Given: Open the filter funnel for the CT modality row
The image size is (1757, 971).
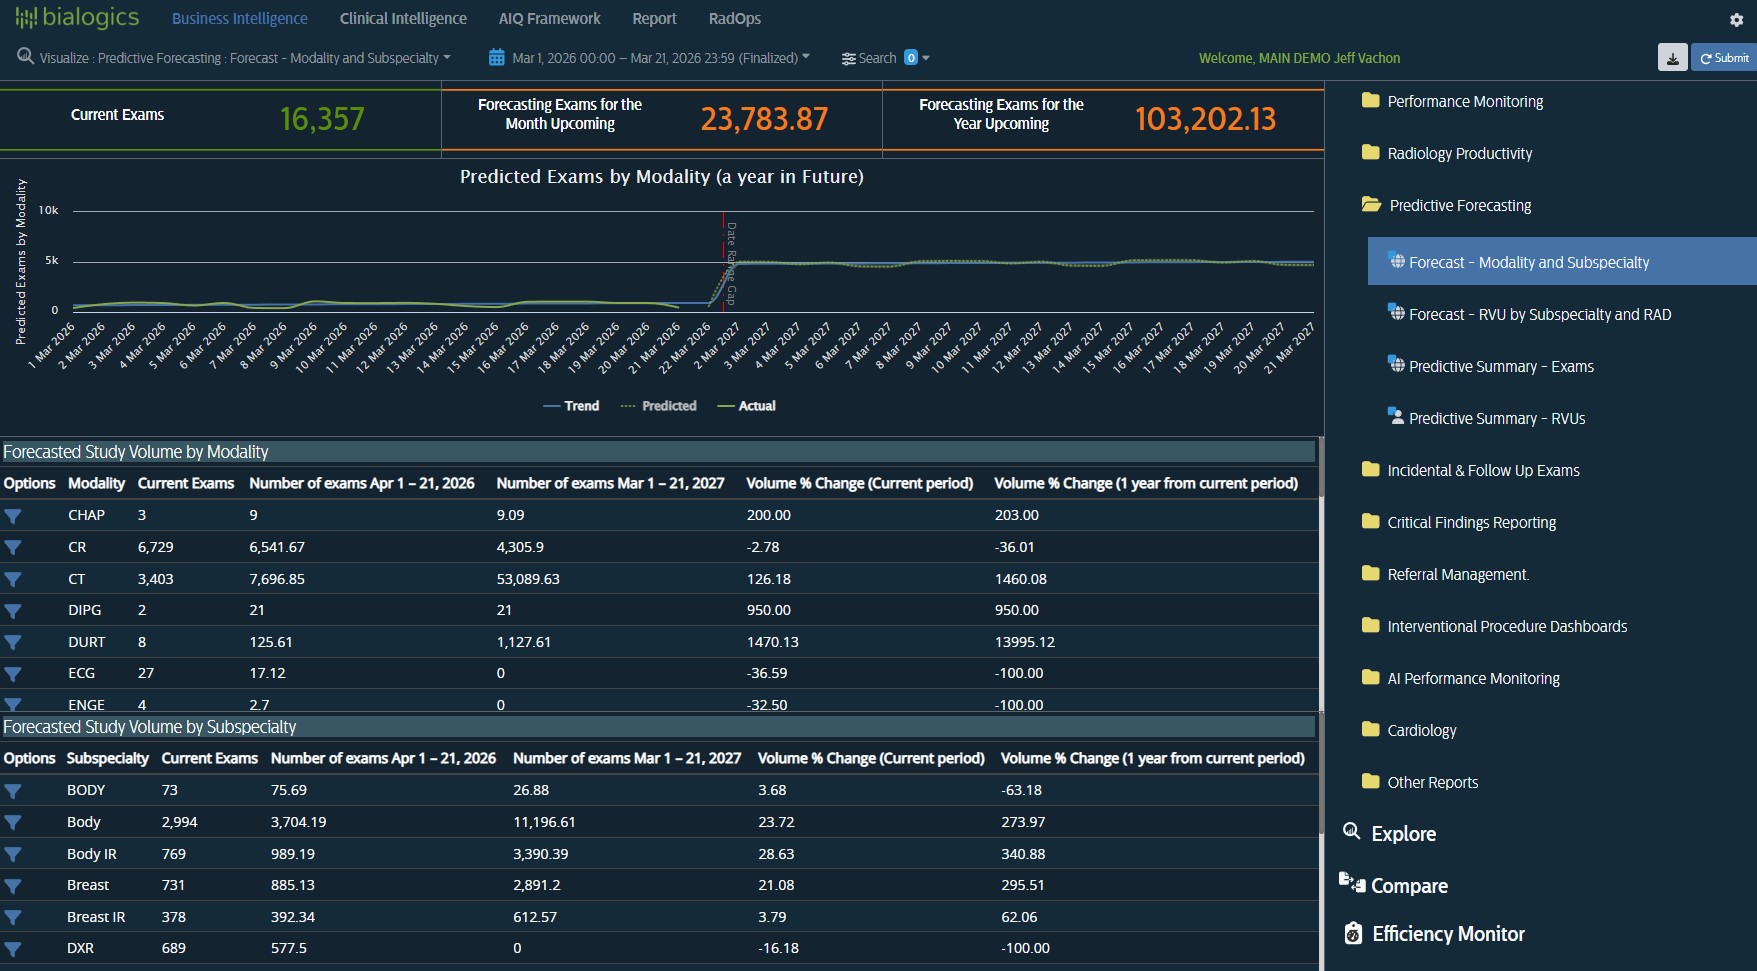Looking at the screenshot, I should (x=13, y=579).
